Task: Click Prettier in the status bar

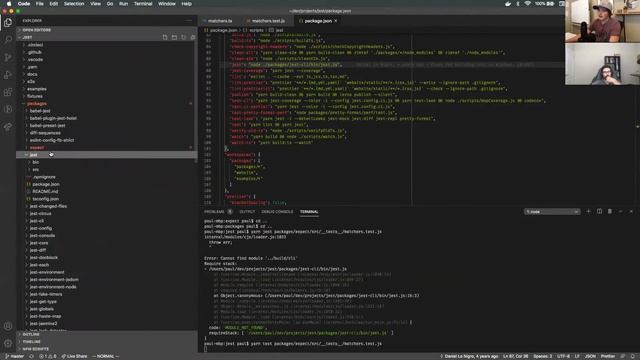Action: pos(608,356)
